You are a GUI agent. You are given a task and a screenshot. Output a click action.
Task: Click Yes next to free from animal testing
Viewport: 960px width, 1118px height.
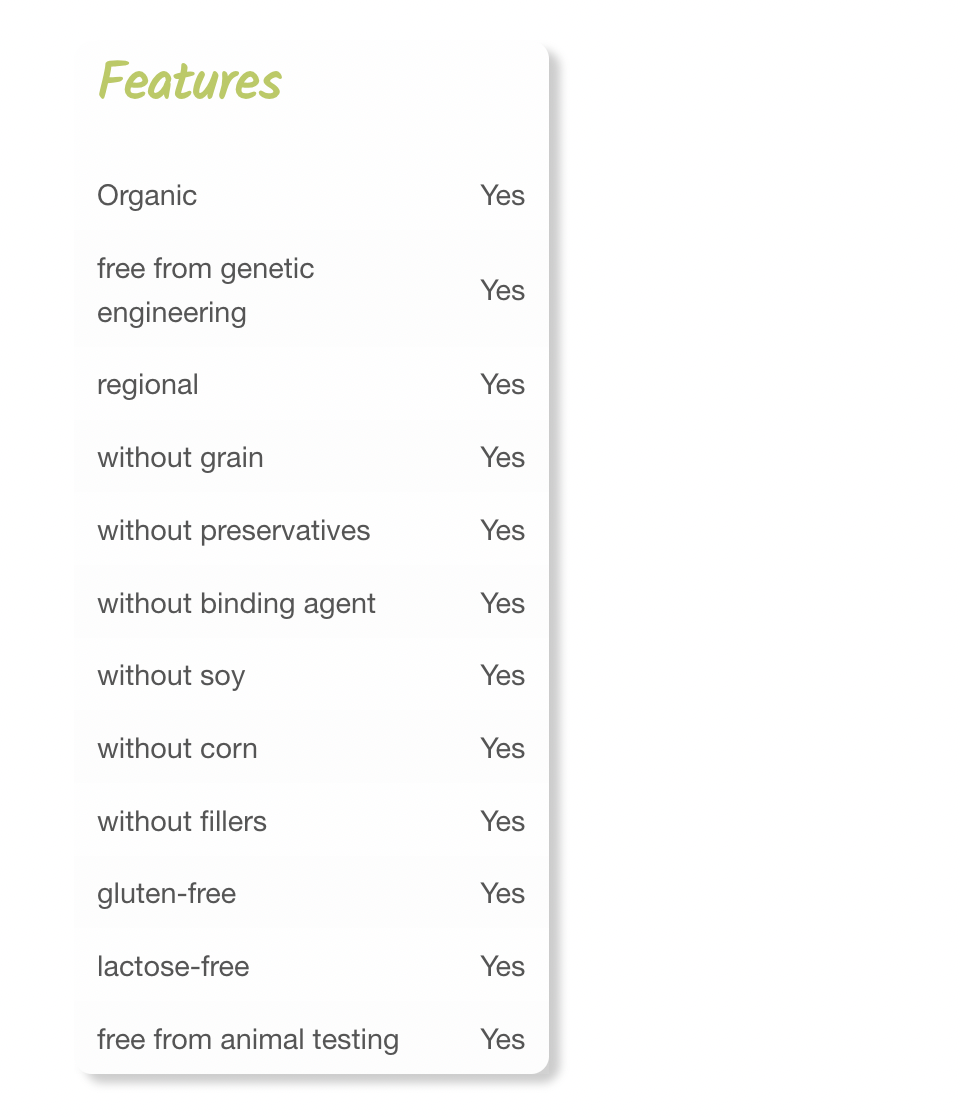502,1040
